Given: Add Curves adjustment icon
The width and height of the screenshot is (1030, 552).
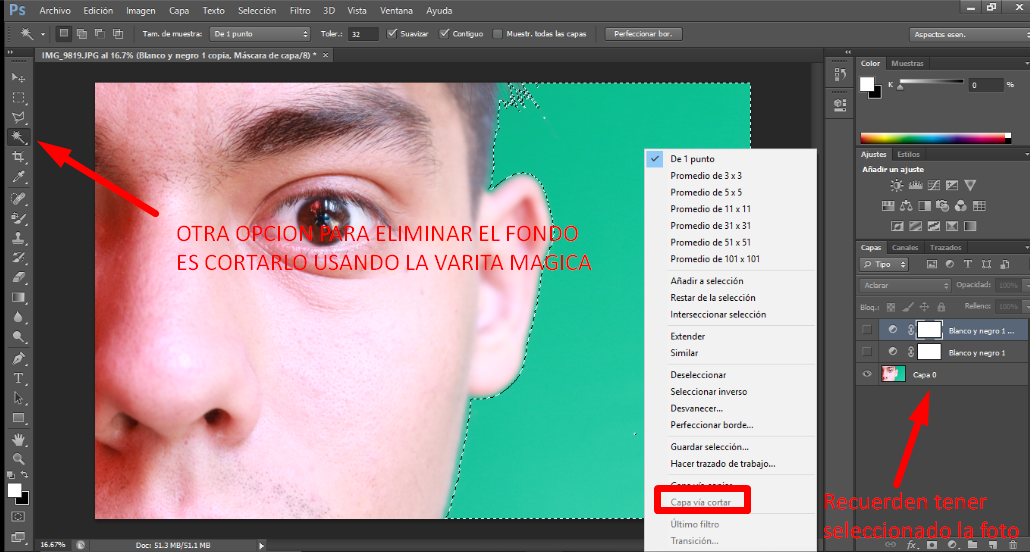Looking at the screenshot, I should click(933, 186).
